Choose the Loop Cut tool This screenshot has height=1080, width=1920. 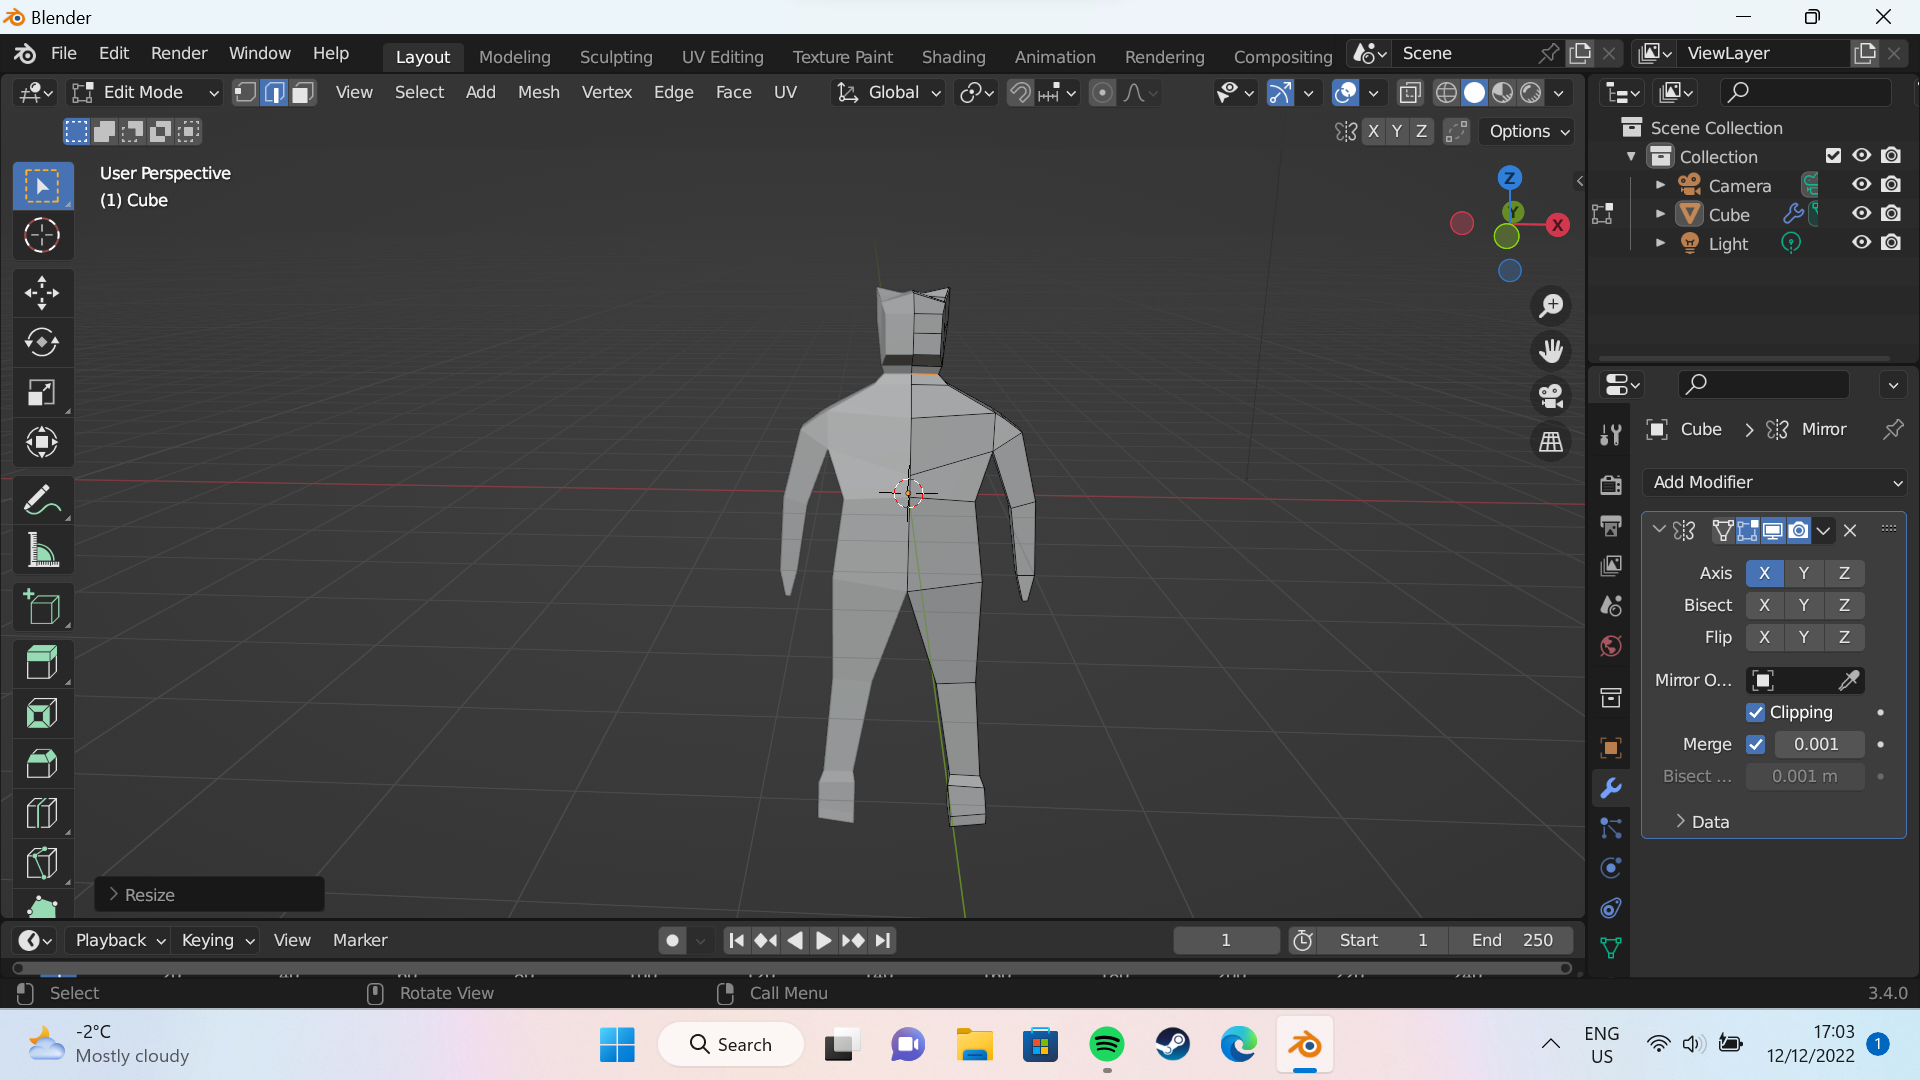42,813
